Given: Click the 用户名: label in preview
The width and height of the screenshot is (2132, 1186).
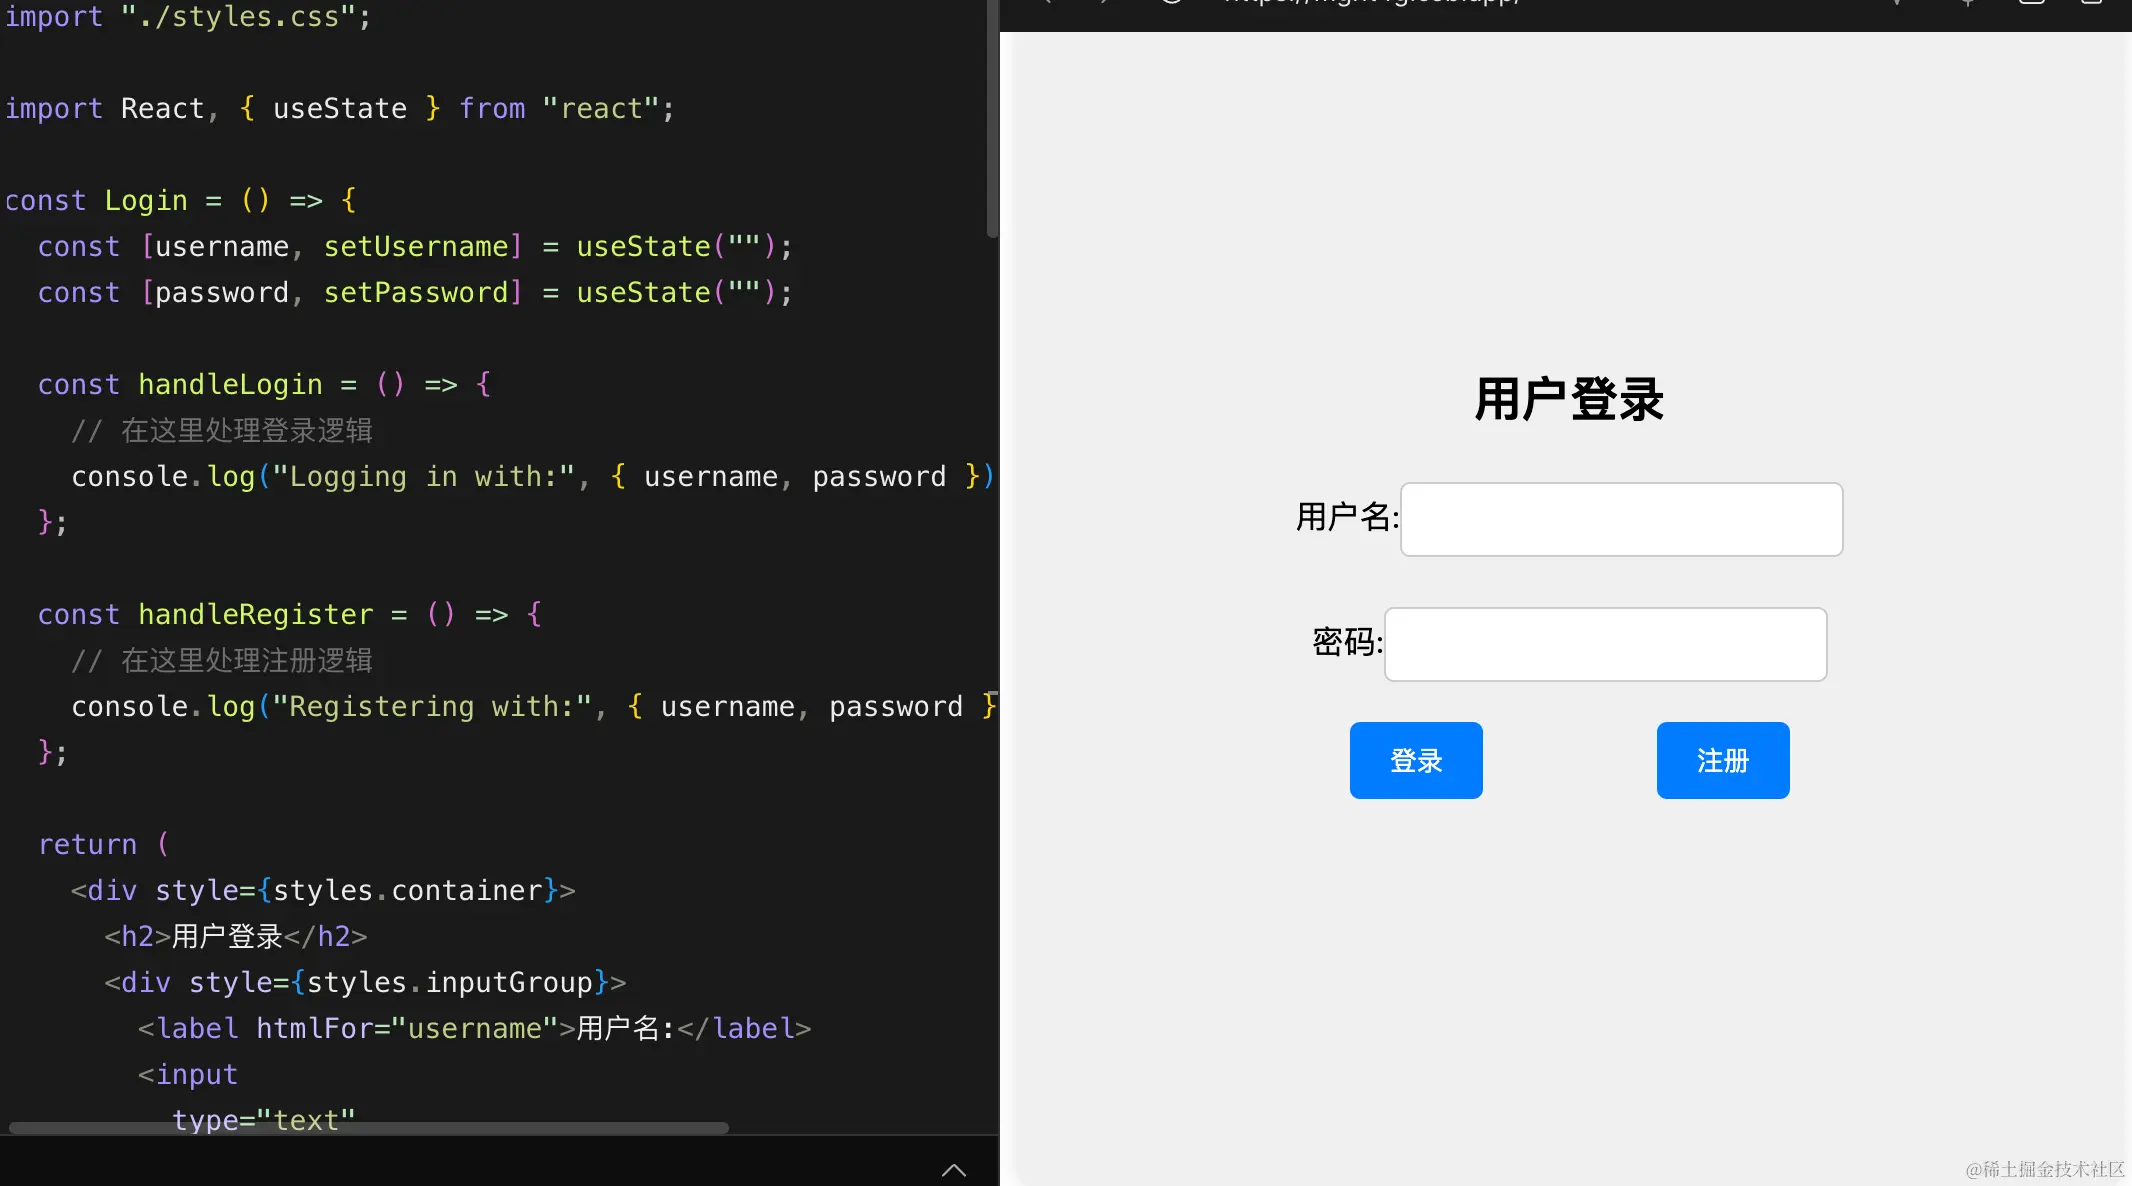Looking at the screenshot, I should (1346, 517).
